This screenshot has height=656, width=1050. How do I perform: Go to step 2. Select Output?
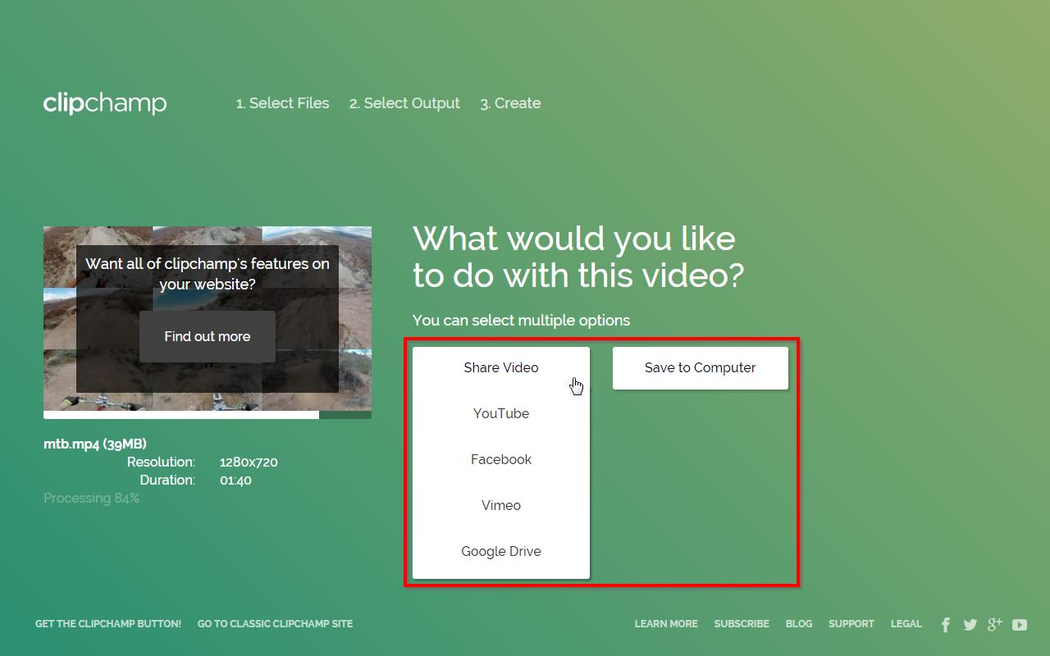click(x=404, y=103)
